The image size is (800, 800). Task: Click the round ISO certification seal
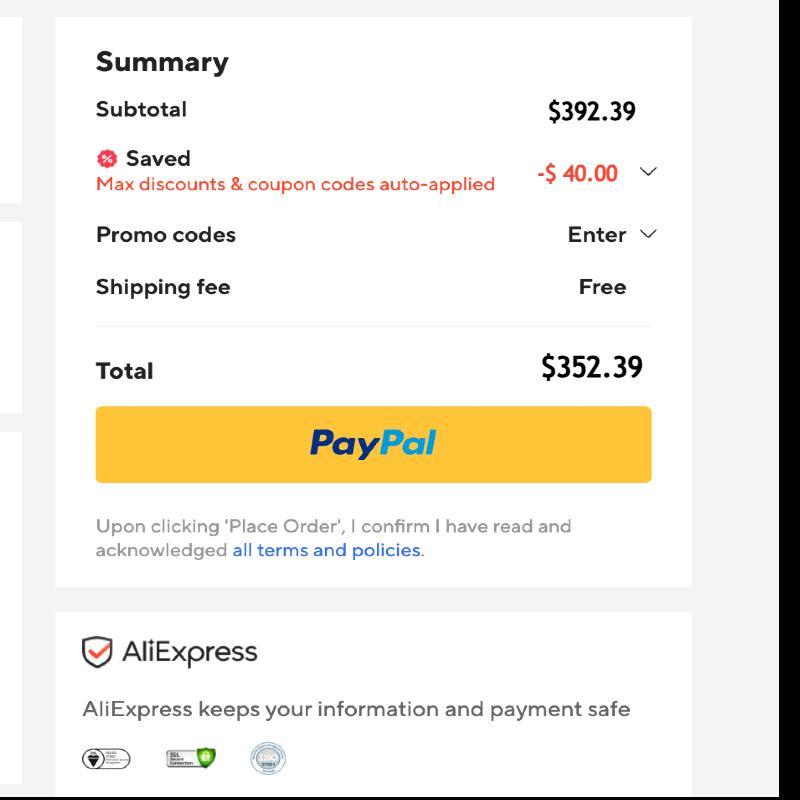pyautogui.click(x=268, y=758)
